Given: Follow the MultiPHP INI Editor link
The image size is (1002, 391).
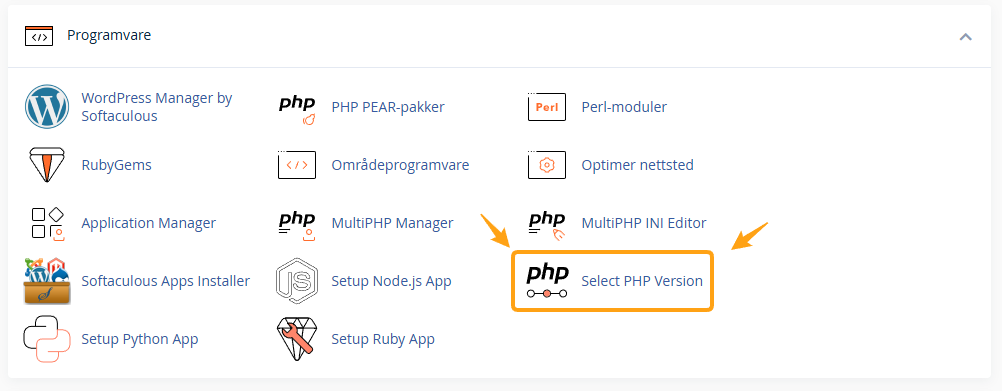Looking at the screenshot, I should 644,223.
